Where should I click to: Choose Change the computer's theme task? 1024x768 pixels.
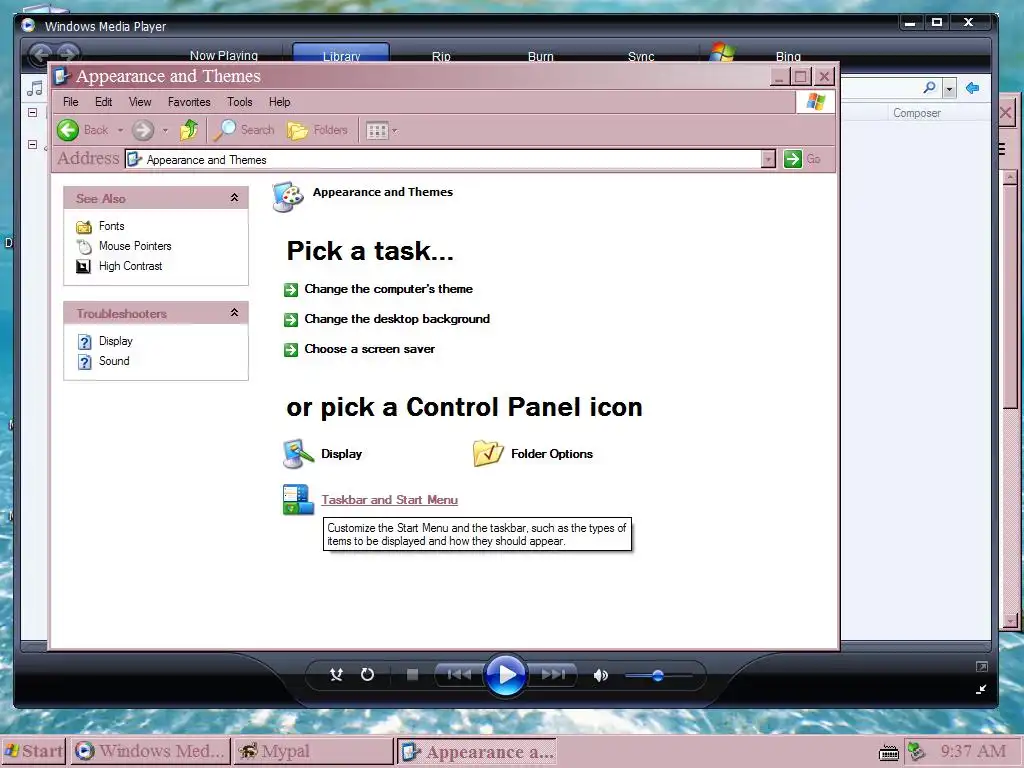coord(389,289)
